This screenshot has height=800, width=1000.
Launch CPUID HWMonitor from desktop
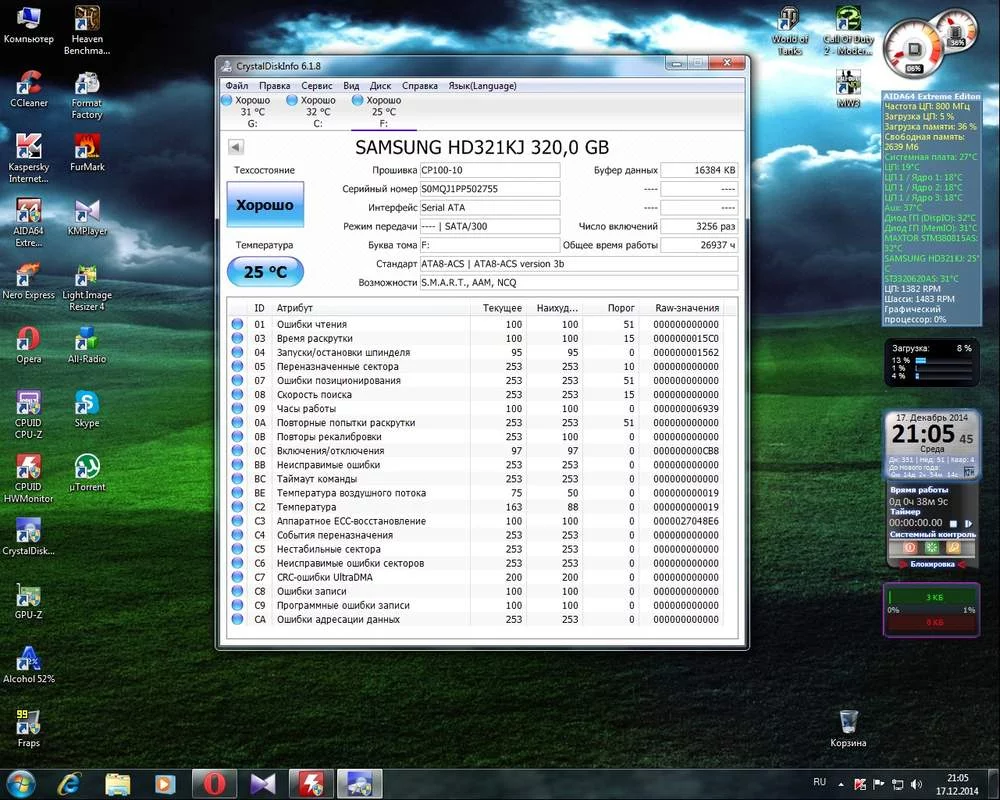point(29,468)
